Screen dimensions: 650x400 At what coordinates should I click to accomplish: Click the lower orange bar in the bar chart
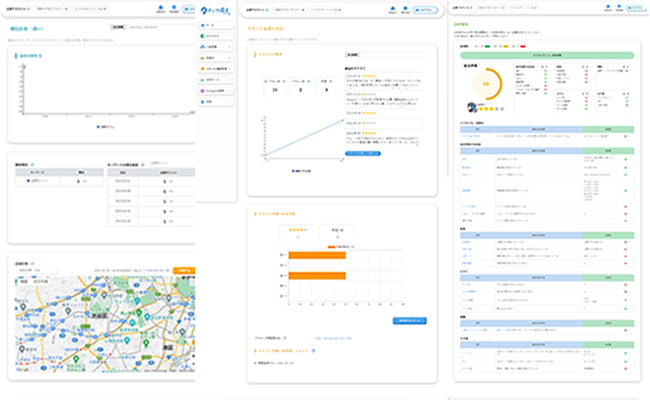(317, 276)
